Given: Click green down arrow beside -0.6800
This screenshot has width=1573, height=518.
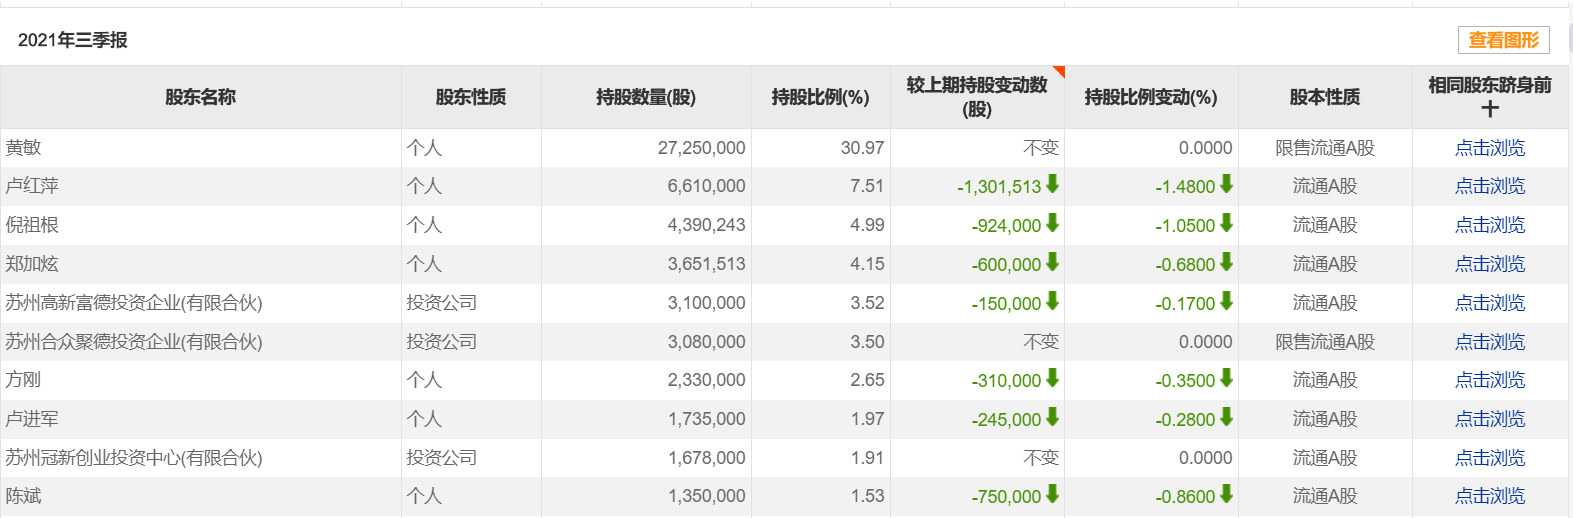Looking at the screenshot, I should [1226, 263].
